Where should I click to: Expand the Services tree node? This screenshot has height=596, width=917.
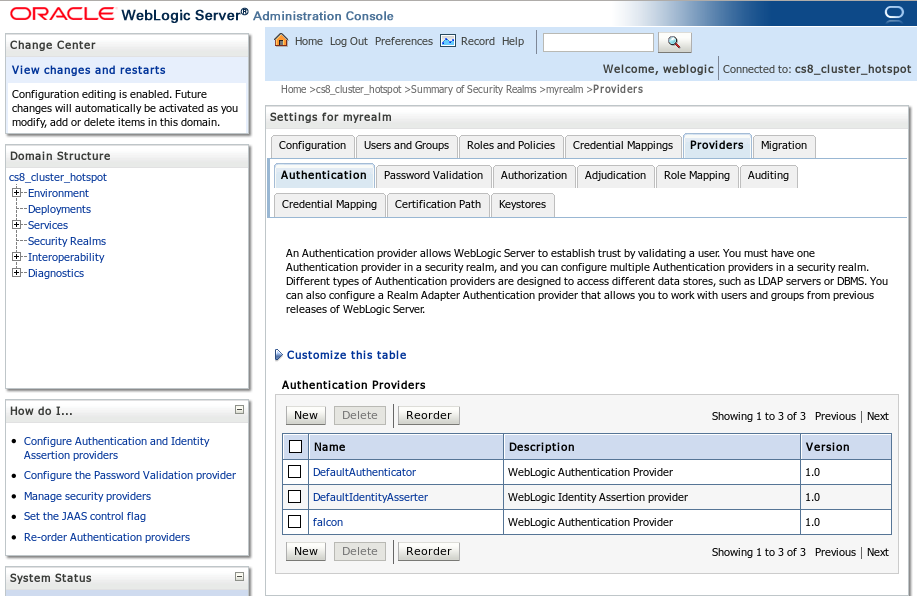point(16,225)
